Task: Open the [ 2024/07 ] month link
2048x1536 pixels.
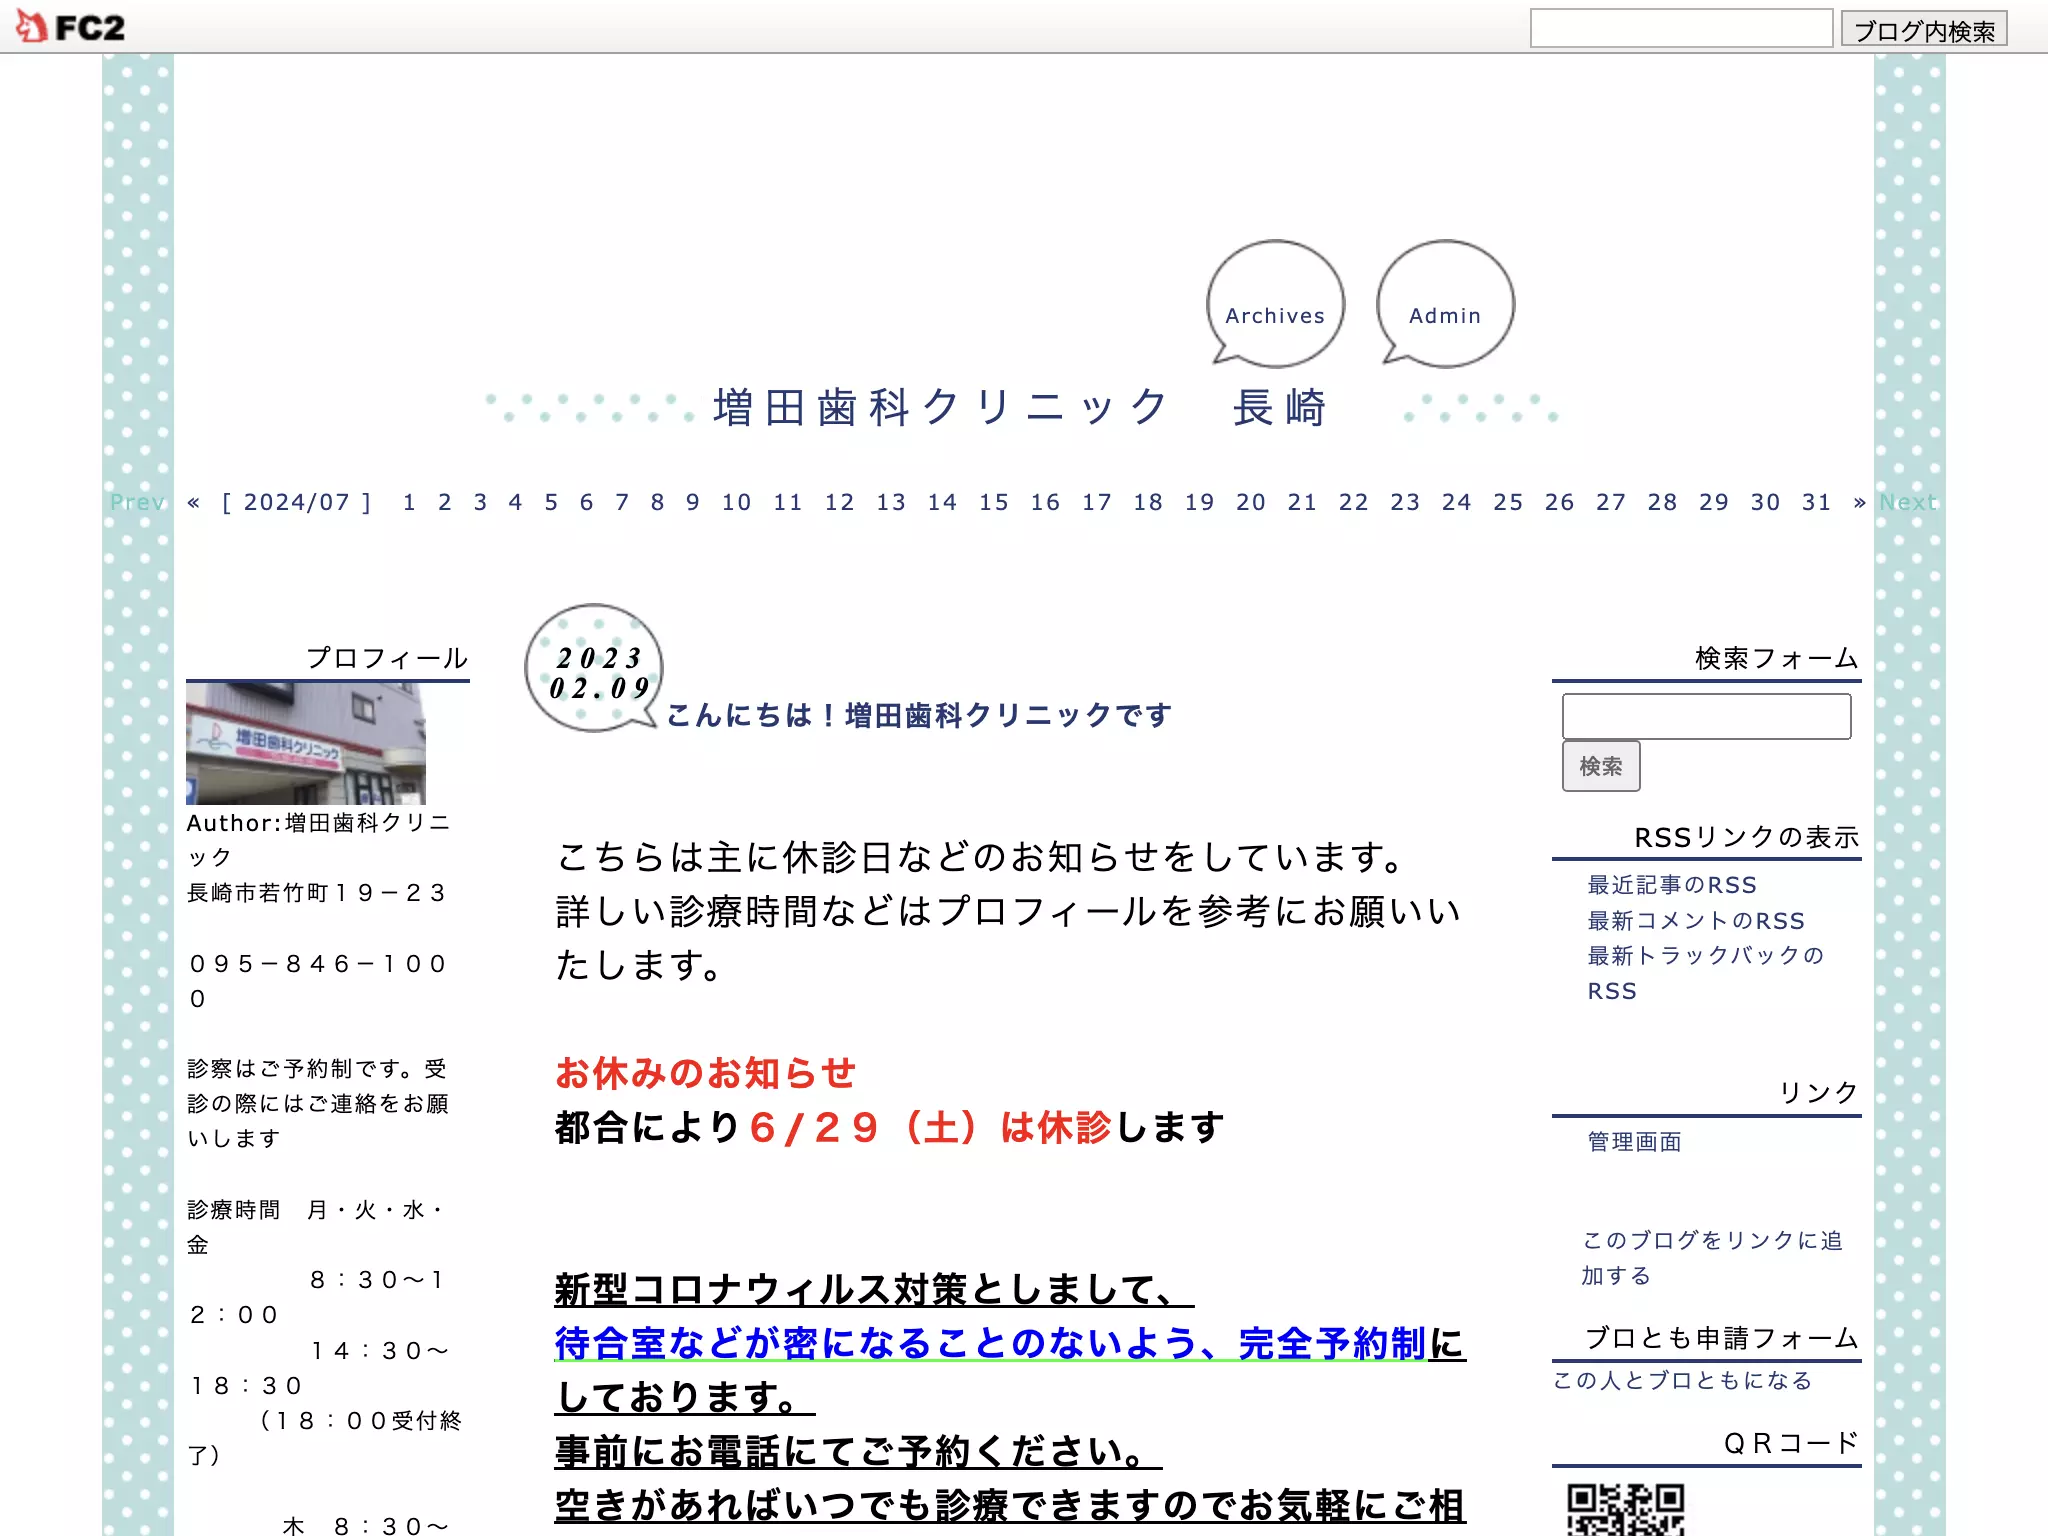Action: pyautogui.click(x=296, y=502)
